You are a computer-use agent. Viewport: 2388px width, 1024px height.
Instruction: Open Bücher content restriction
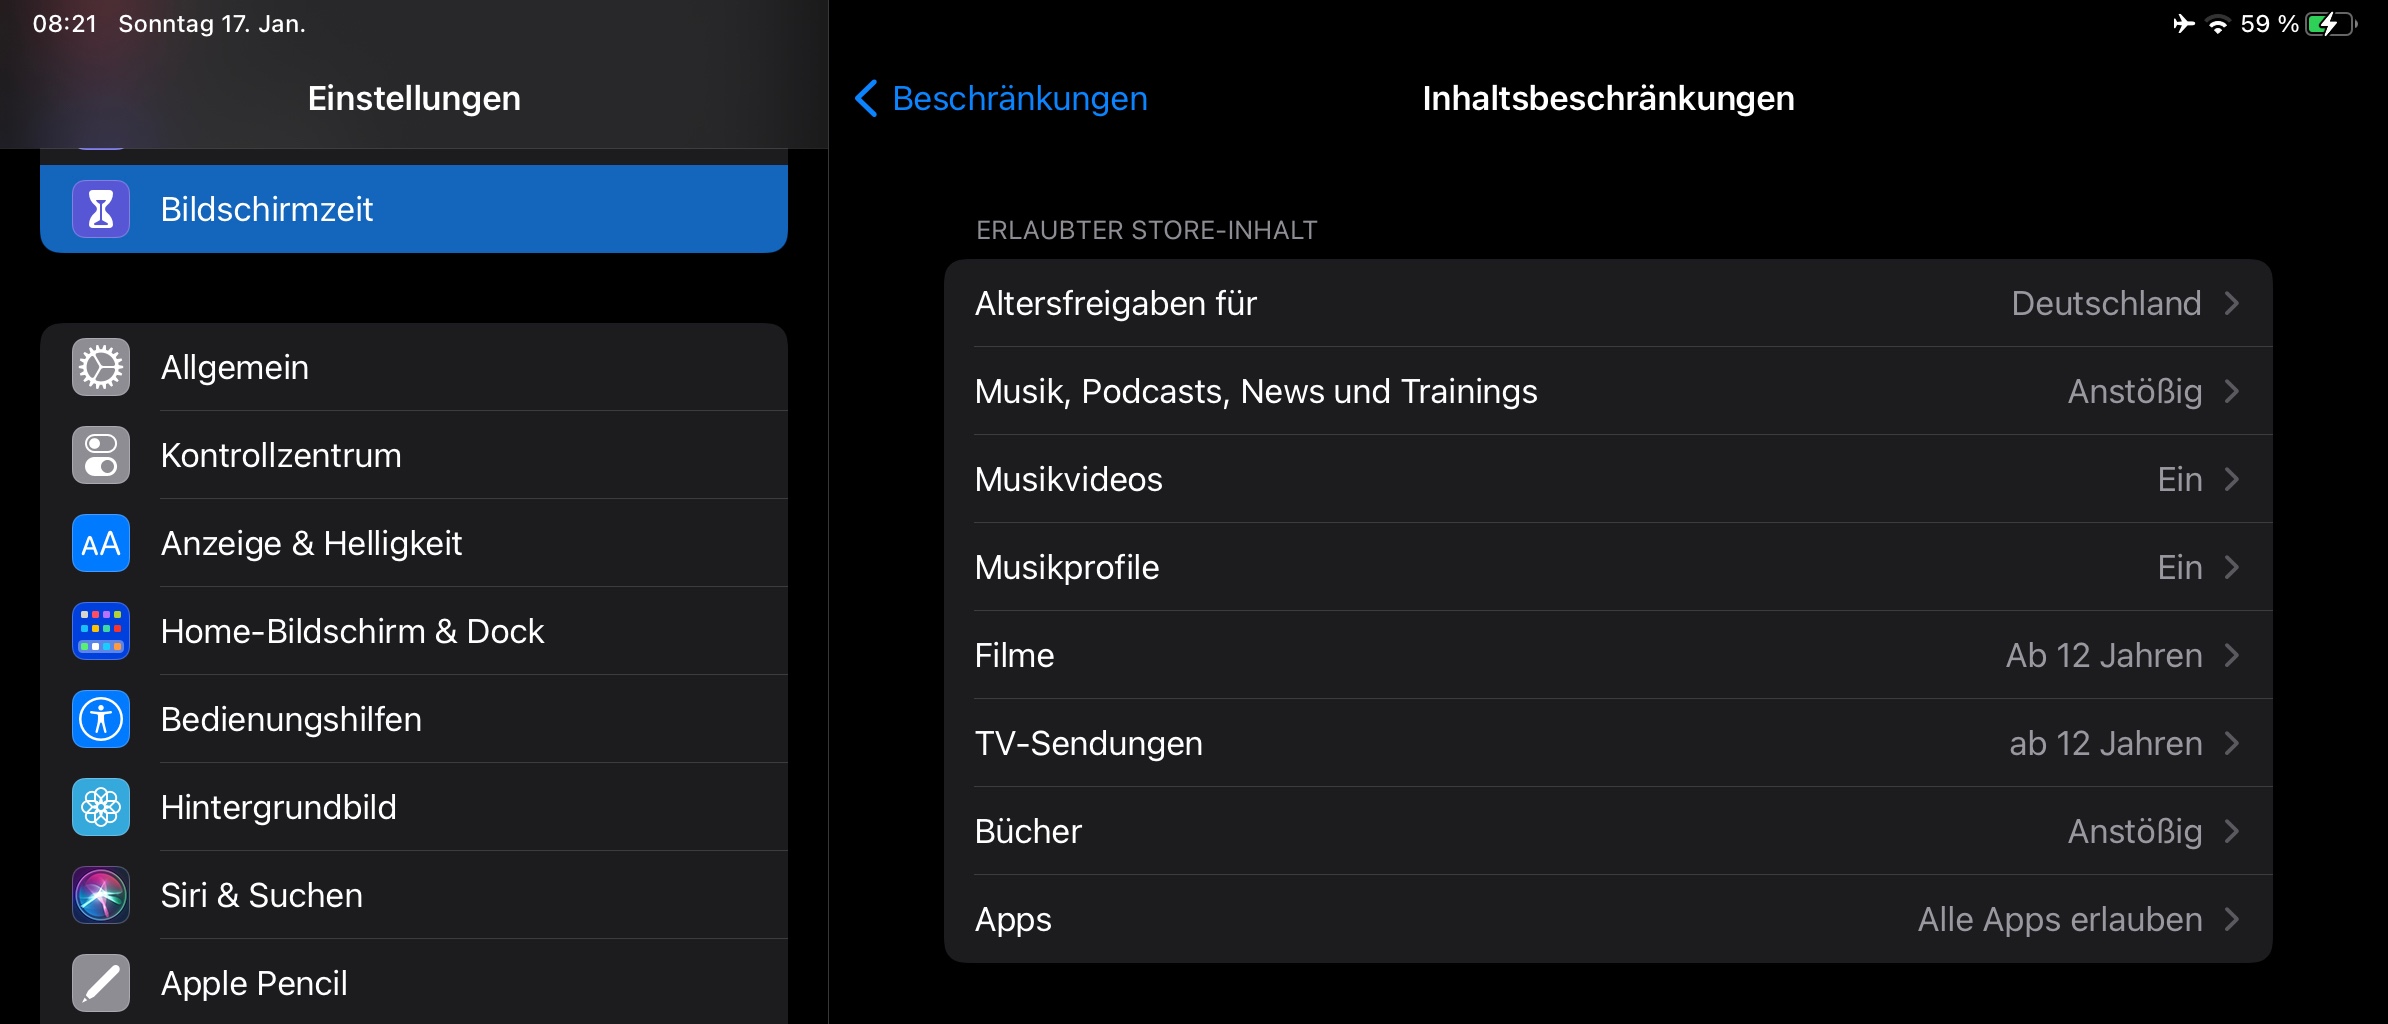pyautogui.click(x=1607, y=831)
